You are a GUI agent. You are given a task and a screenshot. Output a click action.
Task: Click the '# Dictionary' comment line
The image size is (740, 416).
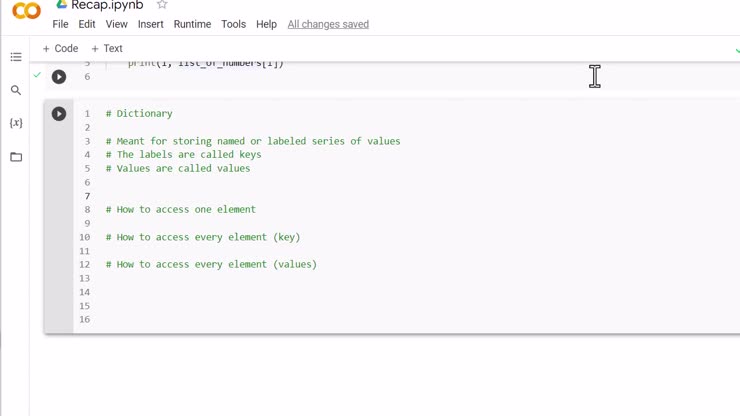139,113
